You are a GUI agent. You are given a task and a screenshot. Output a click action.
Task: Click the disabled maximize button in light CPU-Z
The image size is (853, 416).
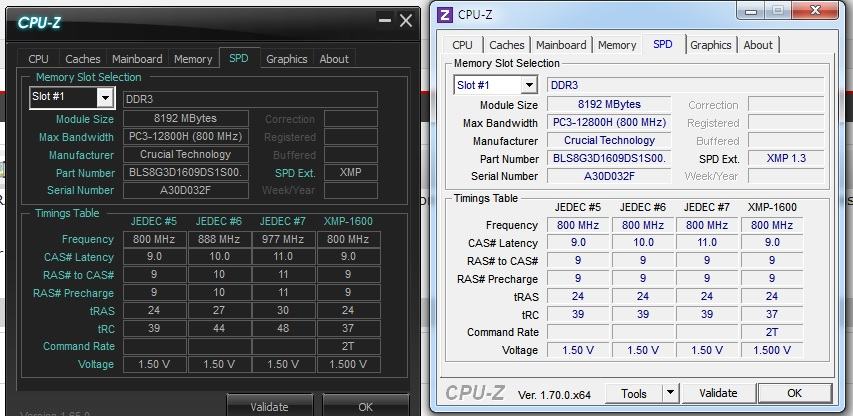[x=778, y=10]
